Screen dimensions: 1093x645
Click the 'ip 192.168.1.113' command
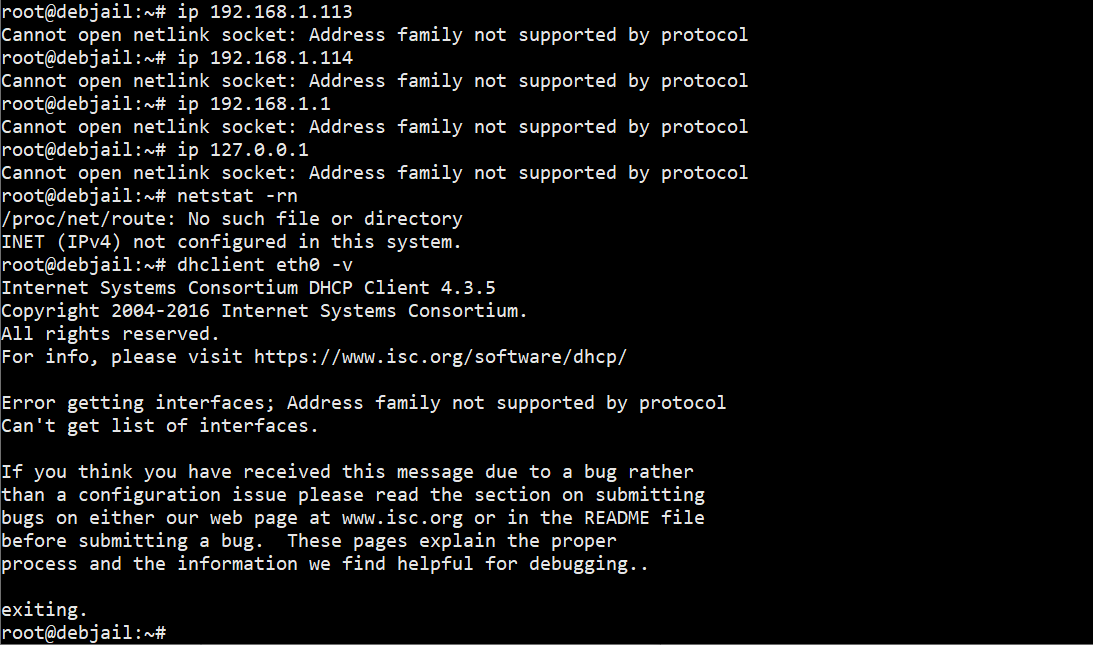[x=265, y=12]
